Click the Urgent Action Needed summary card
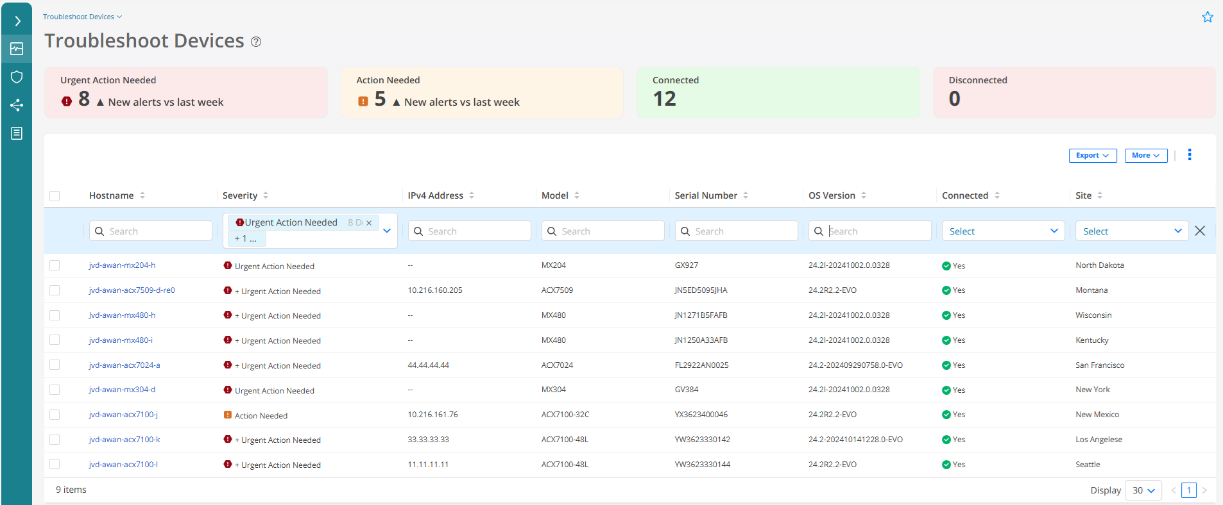Viewport: 1223px width, 505px height. [185, 92]
